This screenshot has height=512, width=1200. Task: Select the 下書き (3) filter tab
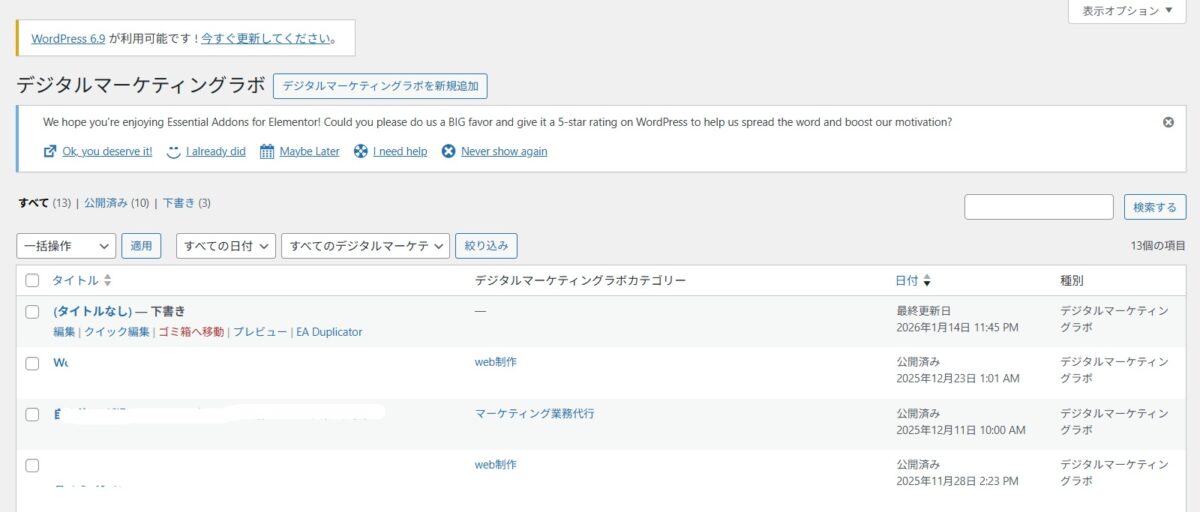(187, 203)
